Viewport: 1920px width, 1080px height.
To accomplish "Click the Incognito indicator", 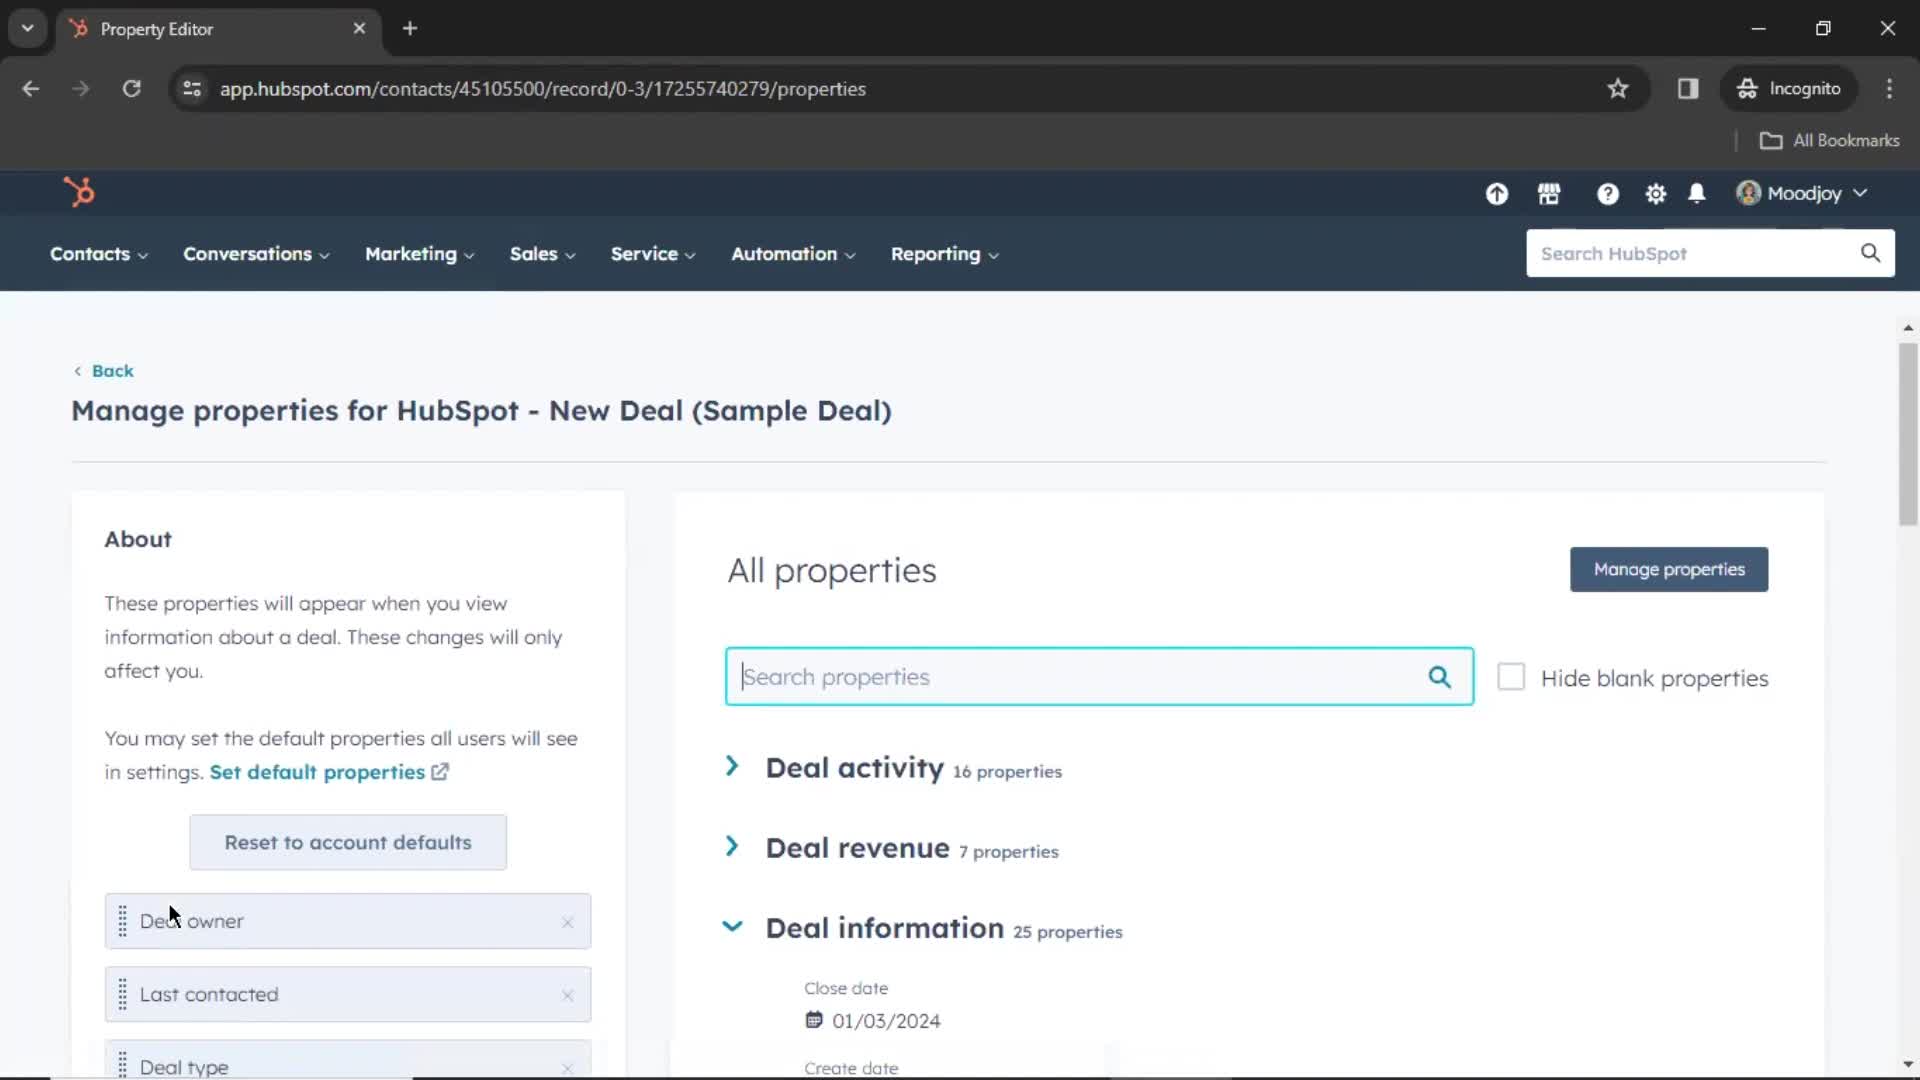I will [x=1789, y=89].
